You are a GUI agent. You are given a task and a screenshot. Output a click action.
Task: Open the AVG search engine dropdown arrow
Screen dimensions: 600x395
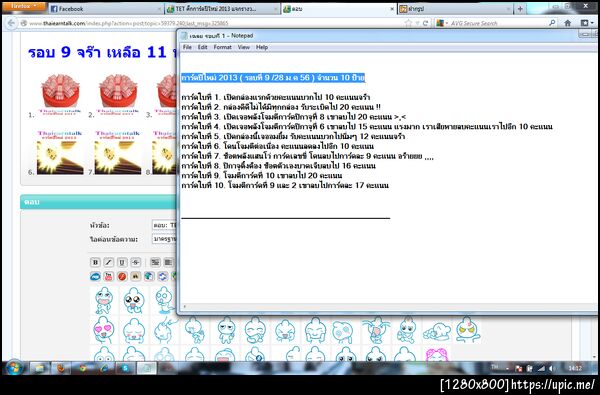(x=447, y=24)
